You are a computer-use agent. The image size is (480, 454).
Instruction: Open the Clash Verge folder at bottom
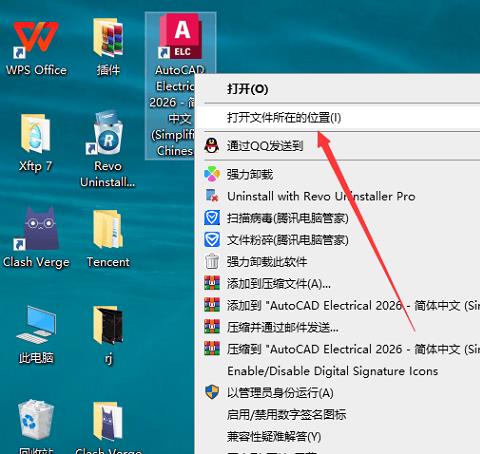pos(108,421)
